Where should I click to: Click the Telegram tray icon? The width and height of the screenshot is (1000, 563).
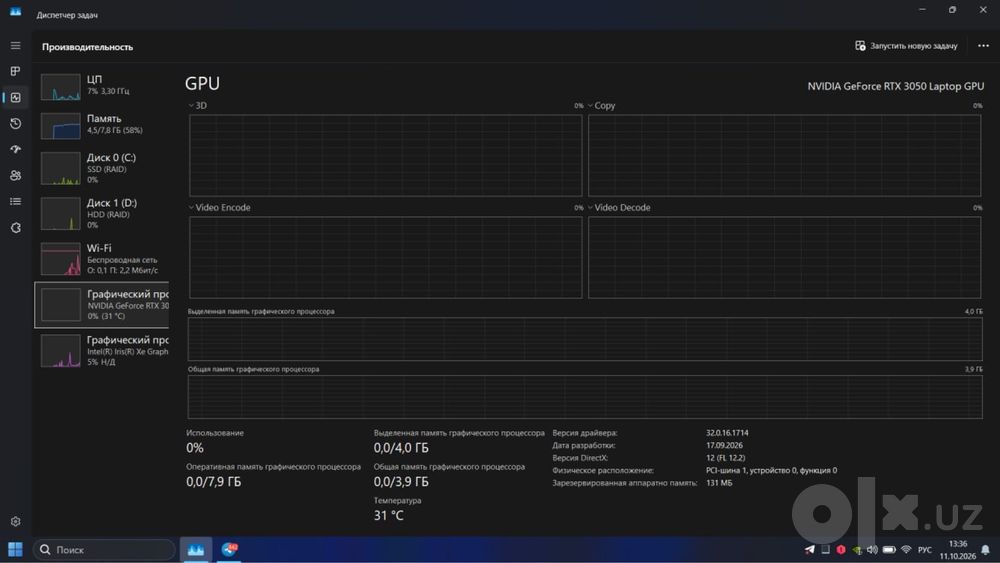[x=809, y=549]
